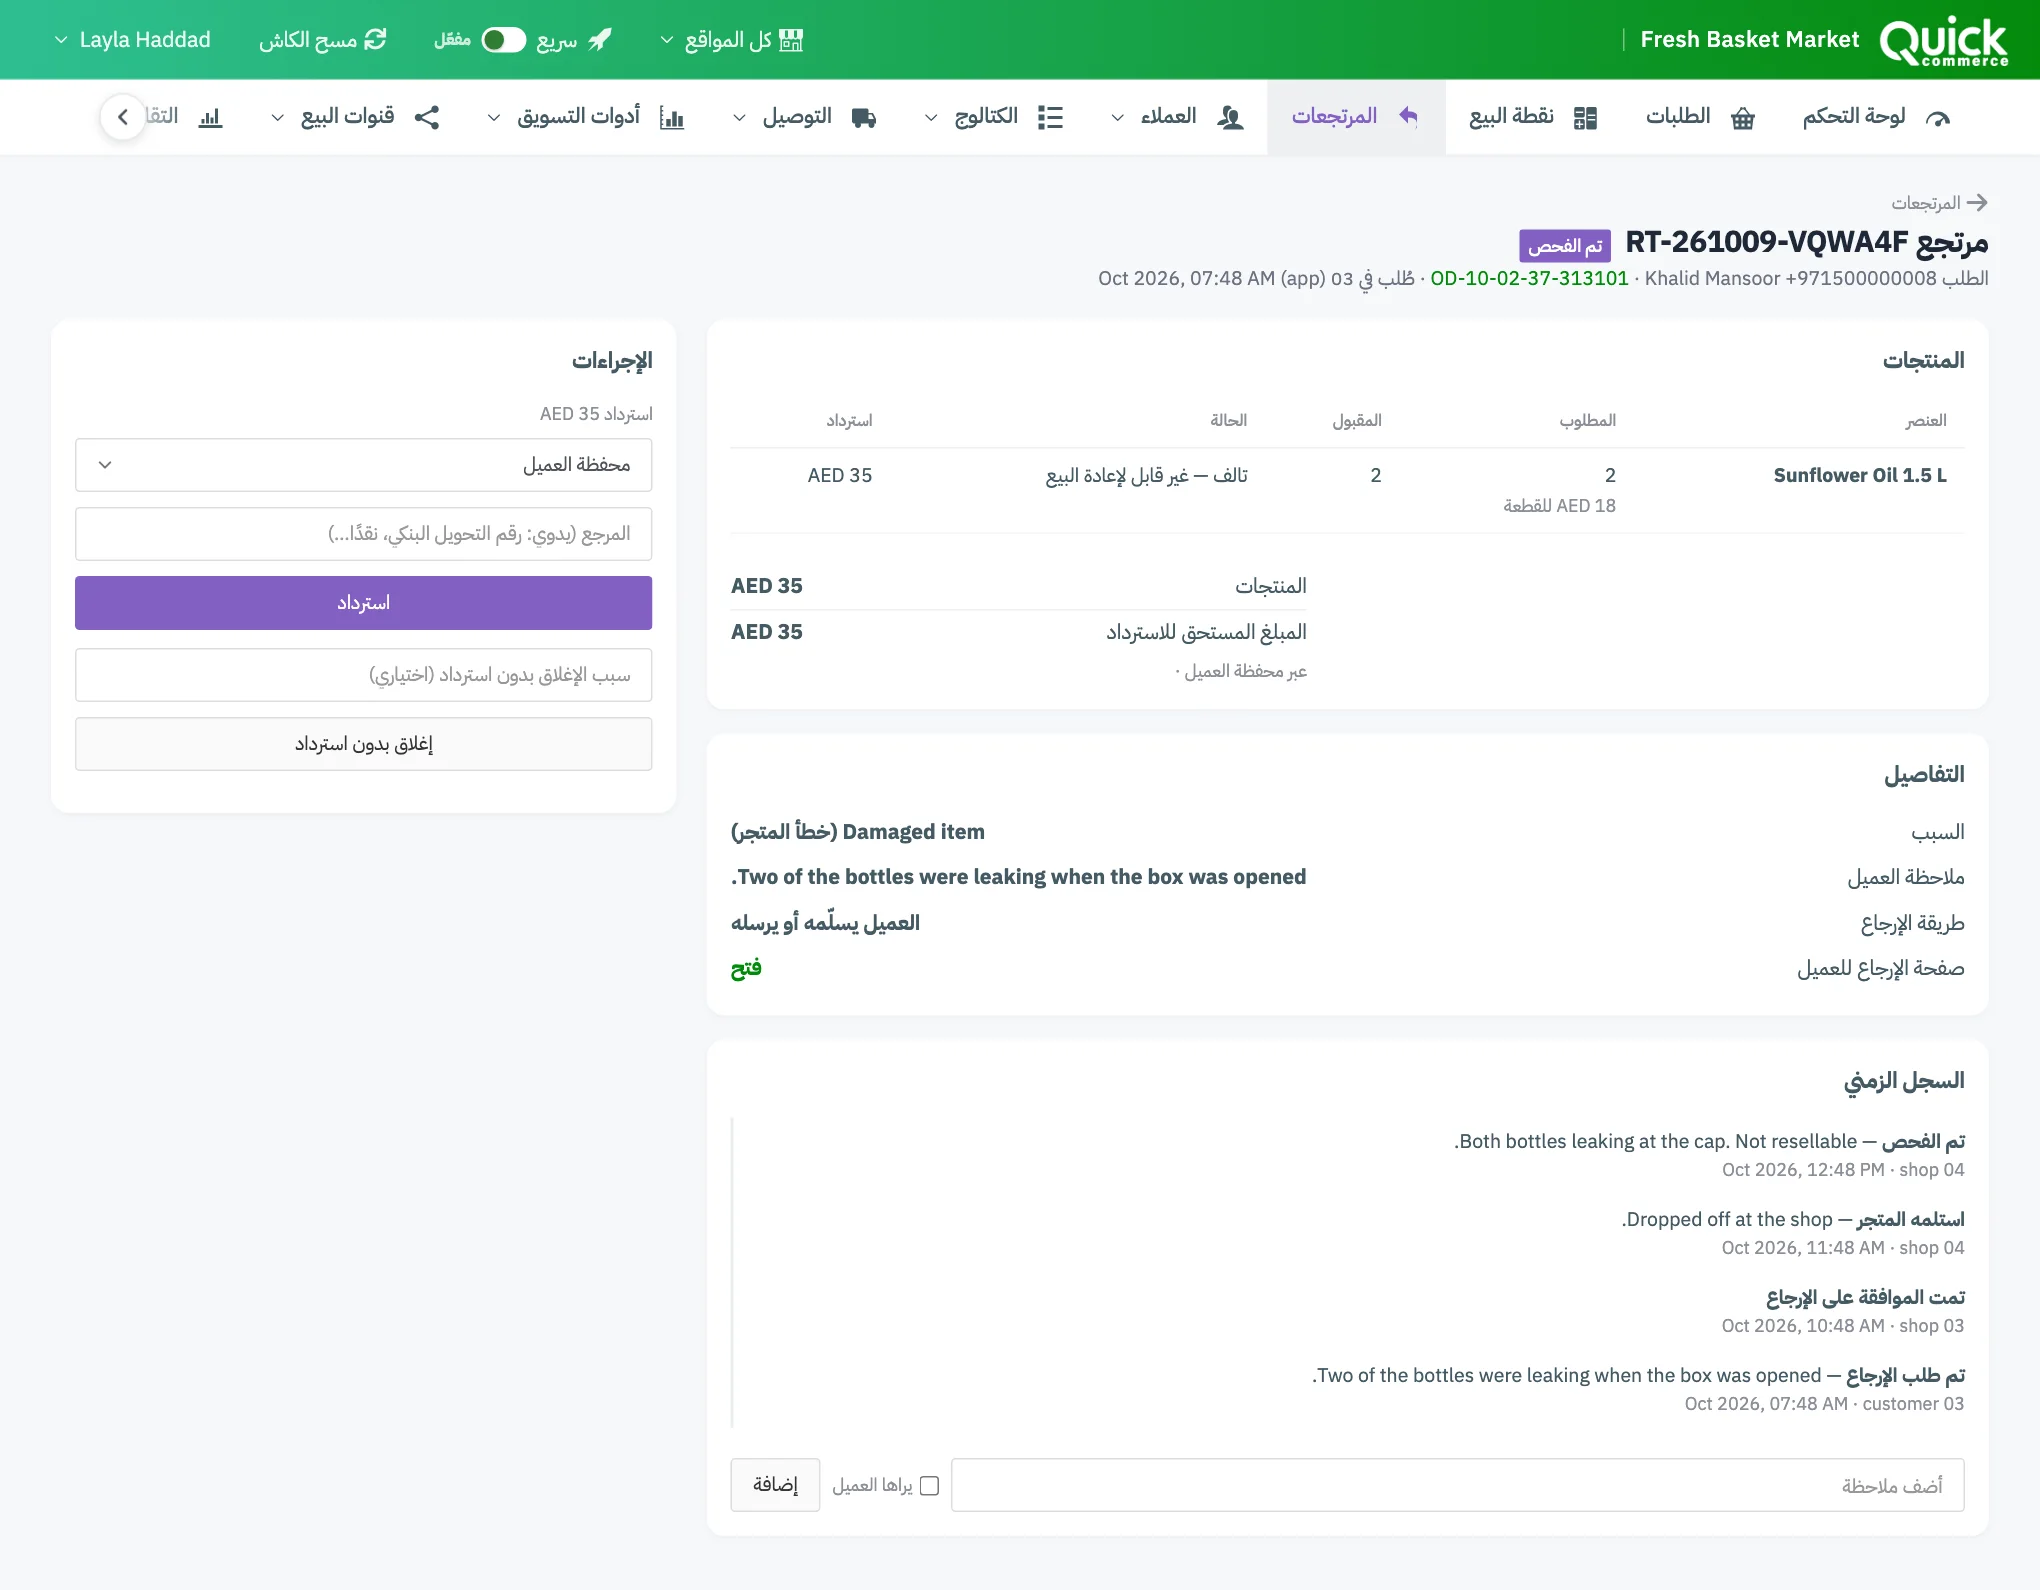
Task: Click the delivery truck icon
Action: tap(864, 118)
